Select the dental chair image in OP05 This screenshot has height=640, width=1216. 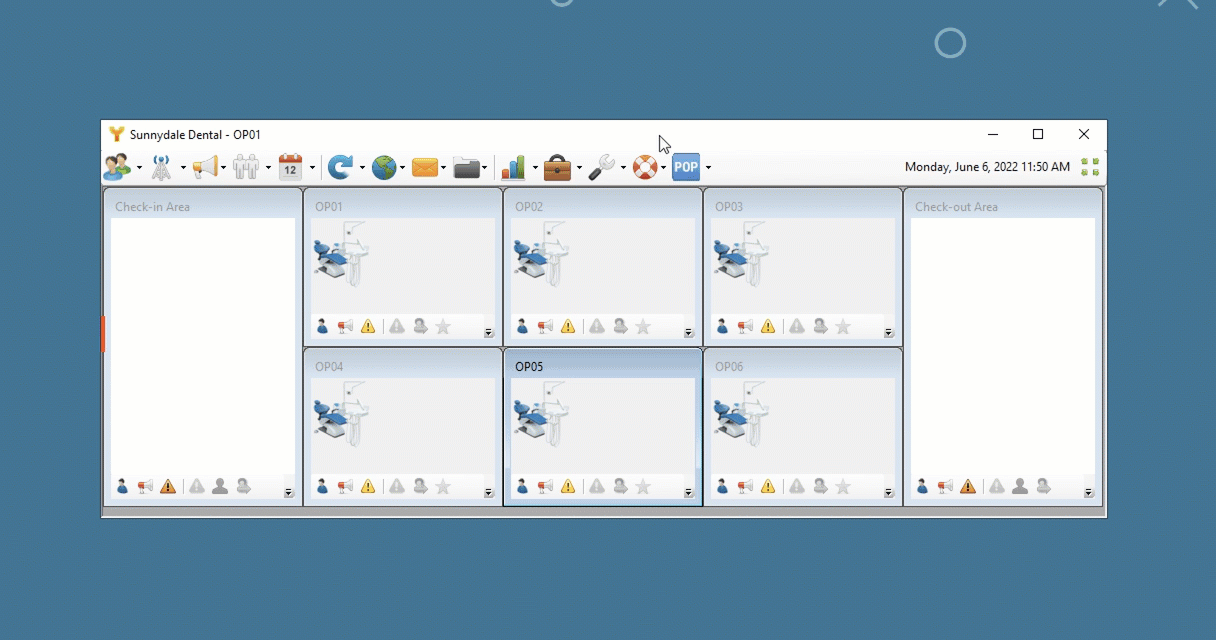point(542,415)
